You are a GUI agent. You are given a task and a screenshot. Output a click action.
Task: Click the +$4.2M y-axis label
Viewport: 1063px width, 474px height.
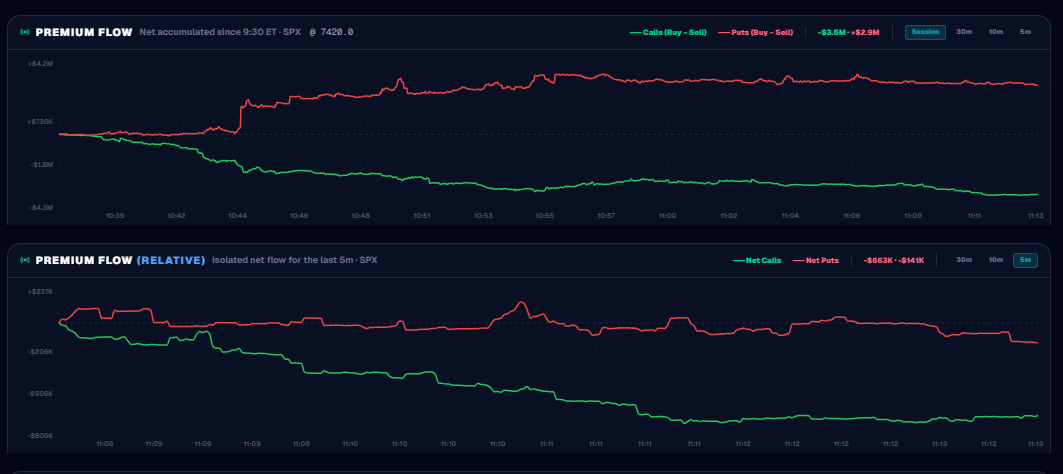(41, 63)
